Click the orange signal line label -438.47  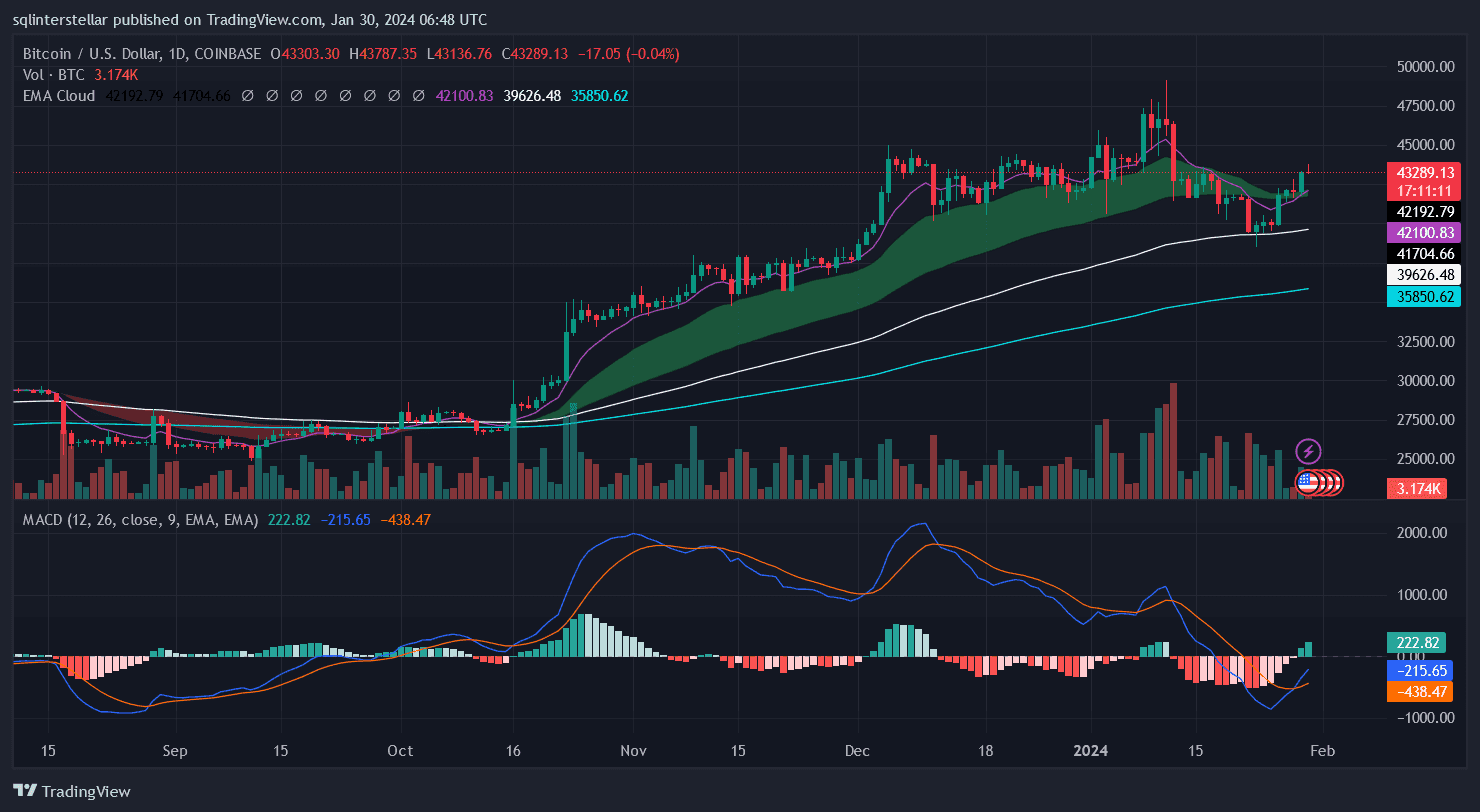1419,691
